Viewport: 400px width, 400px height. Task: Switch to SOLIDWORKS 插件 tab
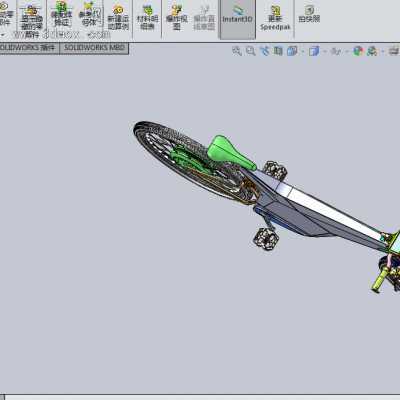[28, 48]
